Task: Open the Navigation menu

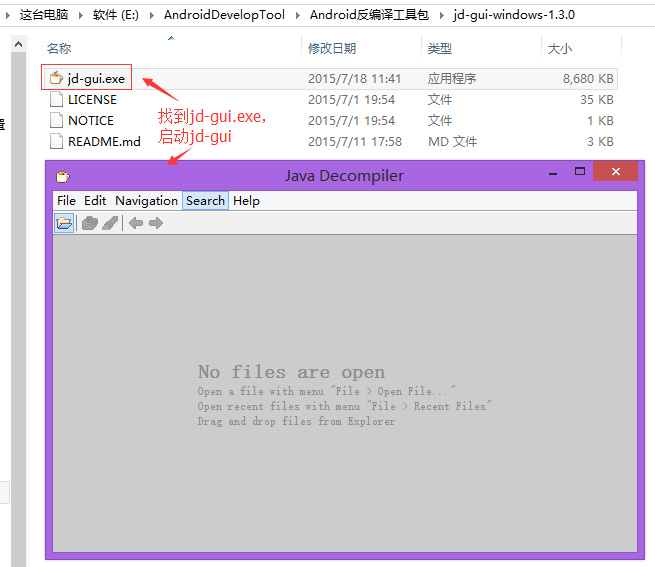Action: [146, 200]
